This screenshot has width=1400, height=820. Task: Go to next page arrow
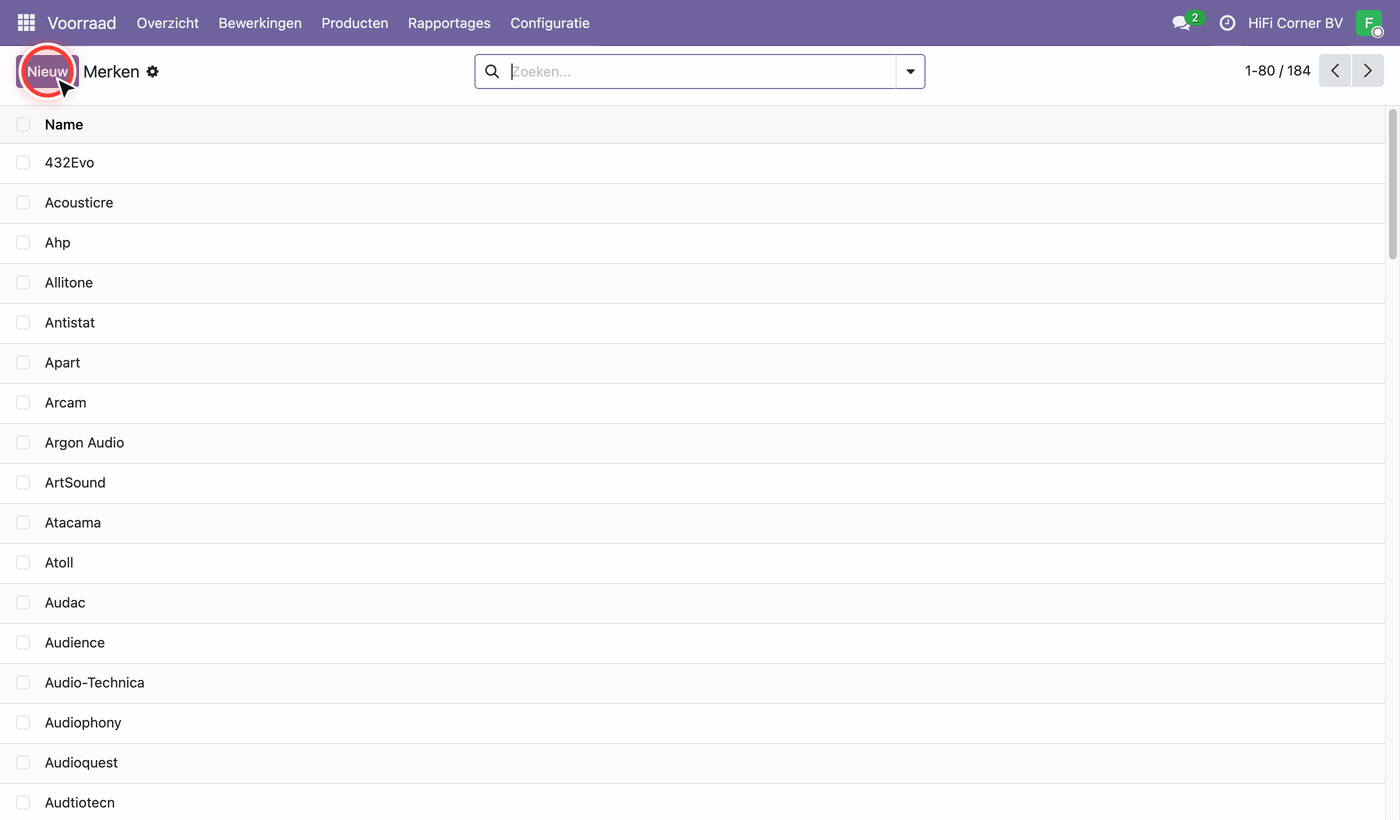pyautogui.click(x=1367, y=71)
